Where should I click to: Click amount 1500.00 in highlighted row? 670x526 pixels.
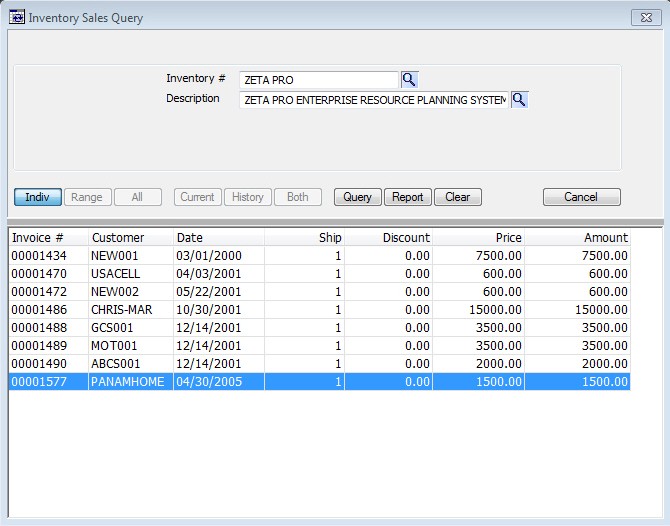[x=578, y=381]
